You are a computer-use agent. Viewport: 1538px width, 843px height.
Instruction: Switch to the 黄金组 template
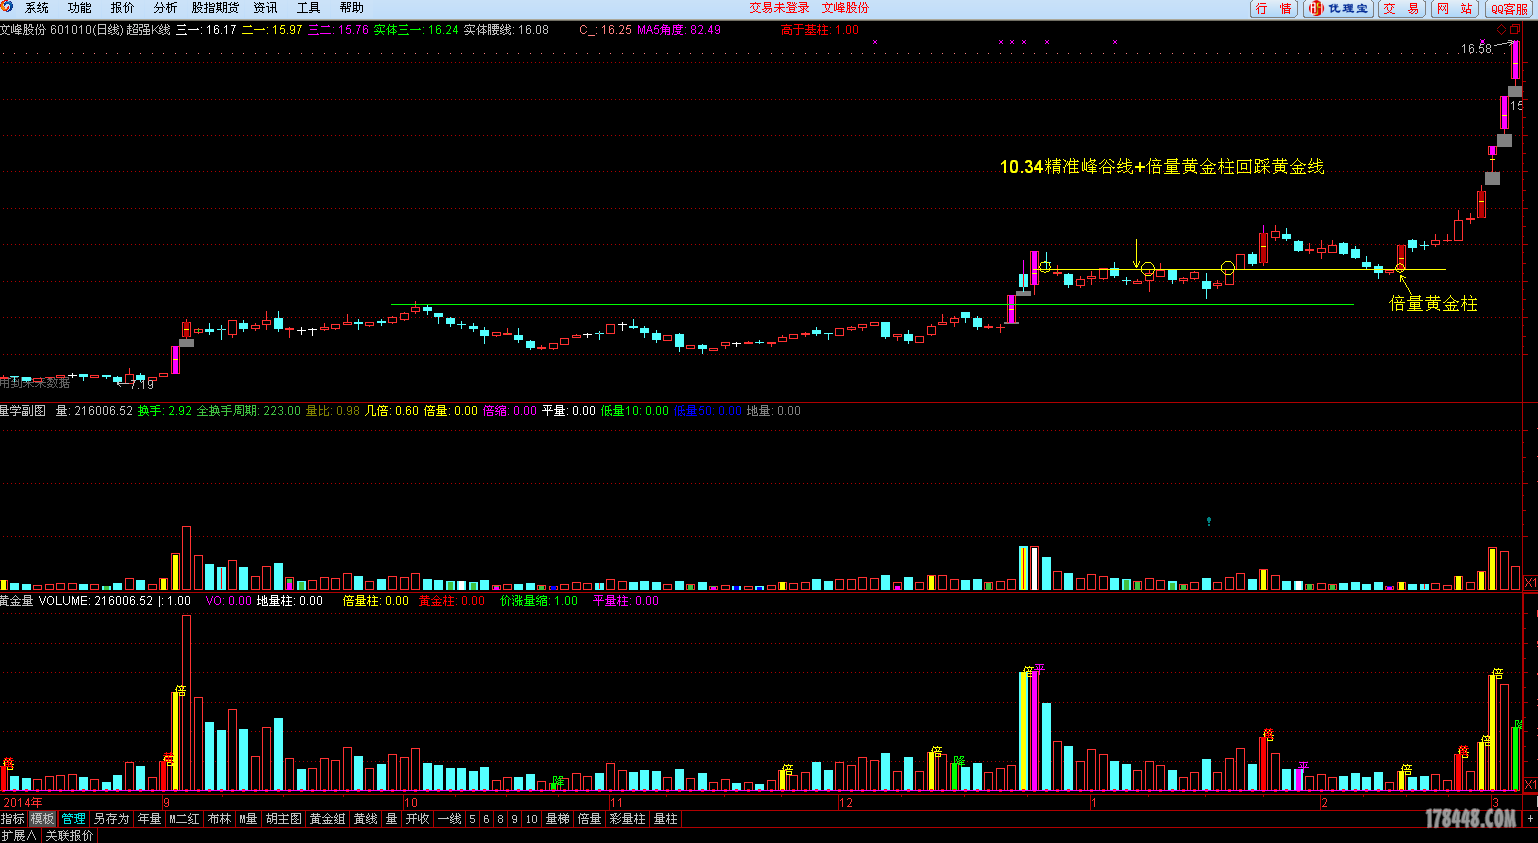click(x=328, y=819)
